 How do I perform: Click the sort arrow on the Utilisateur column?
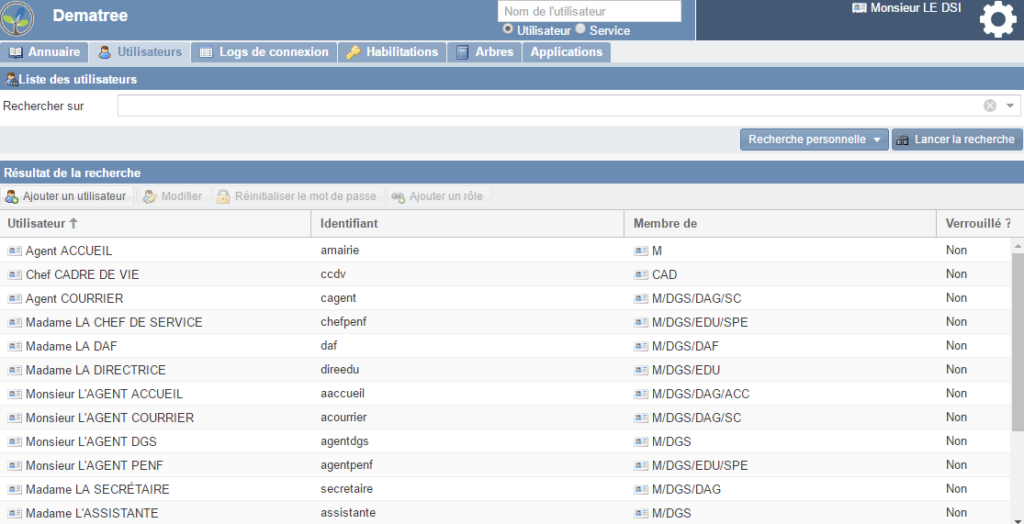tap(73, 223)
